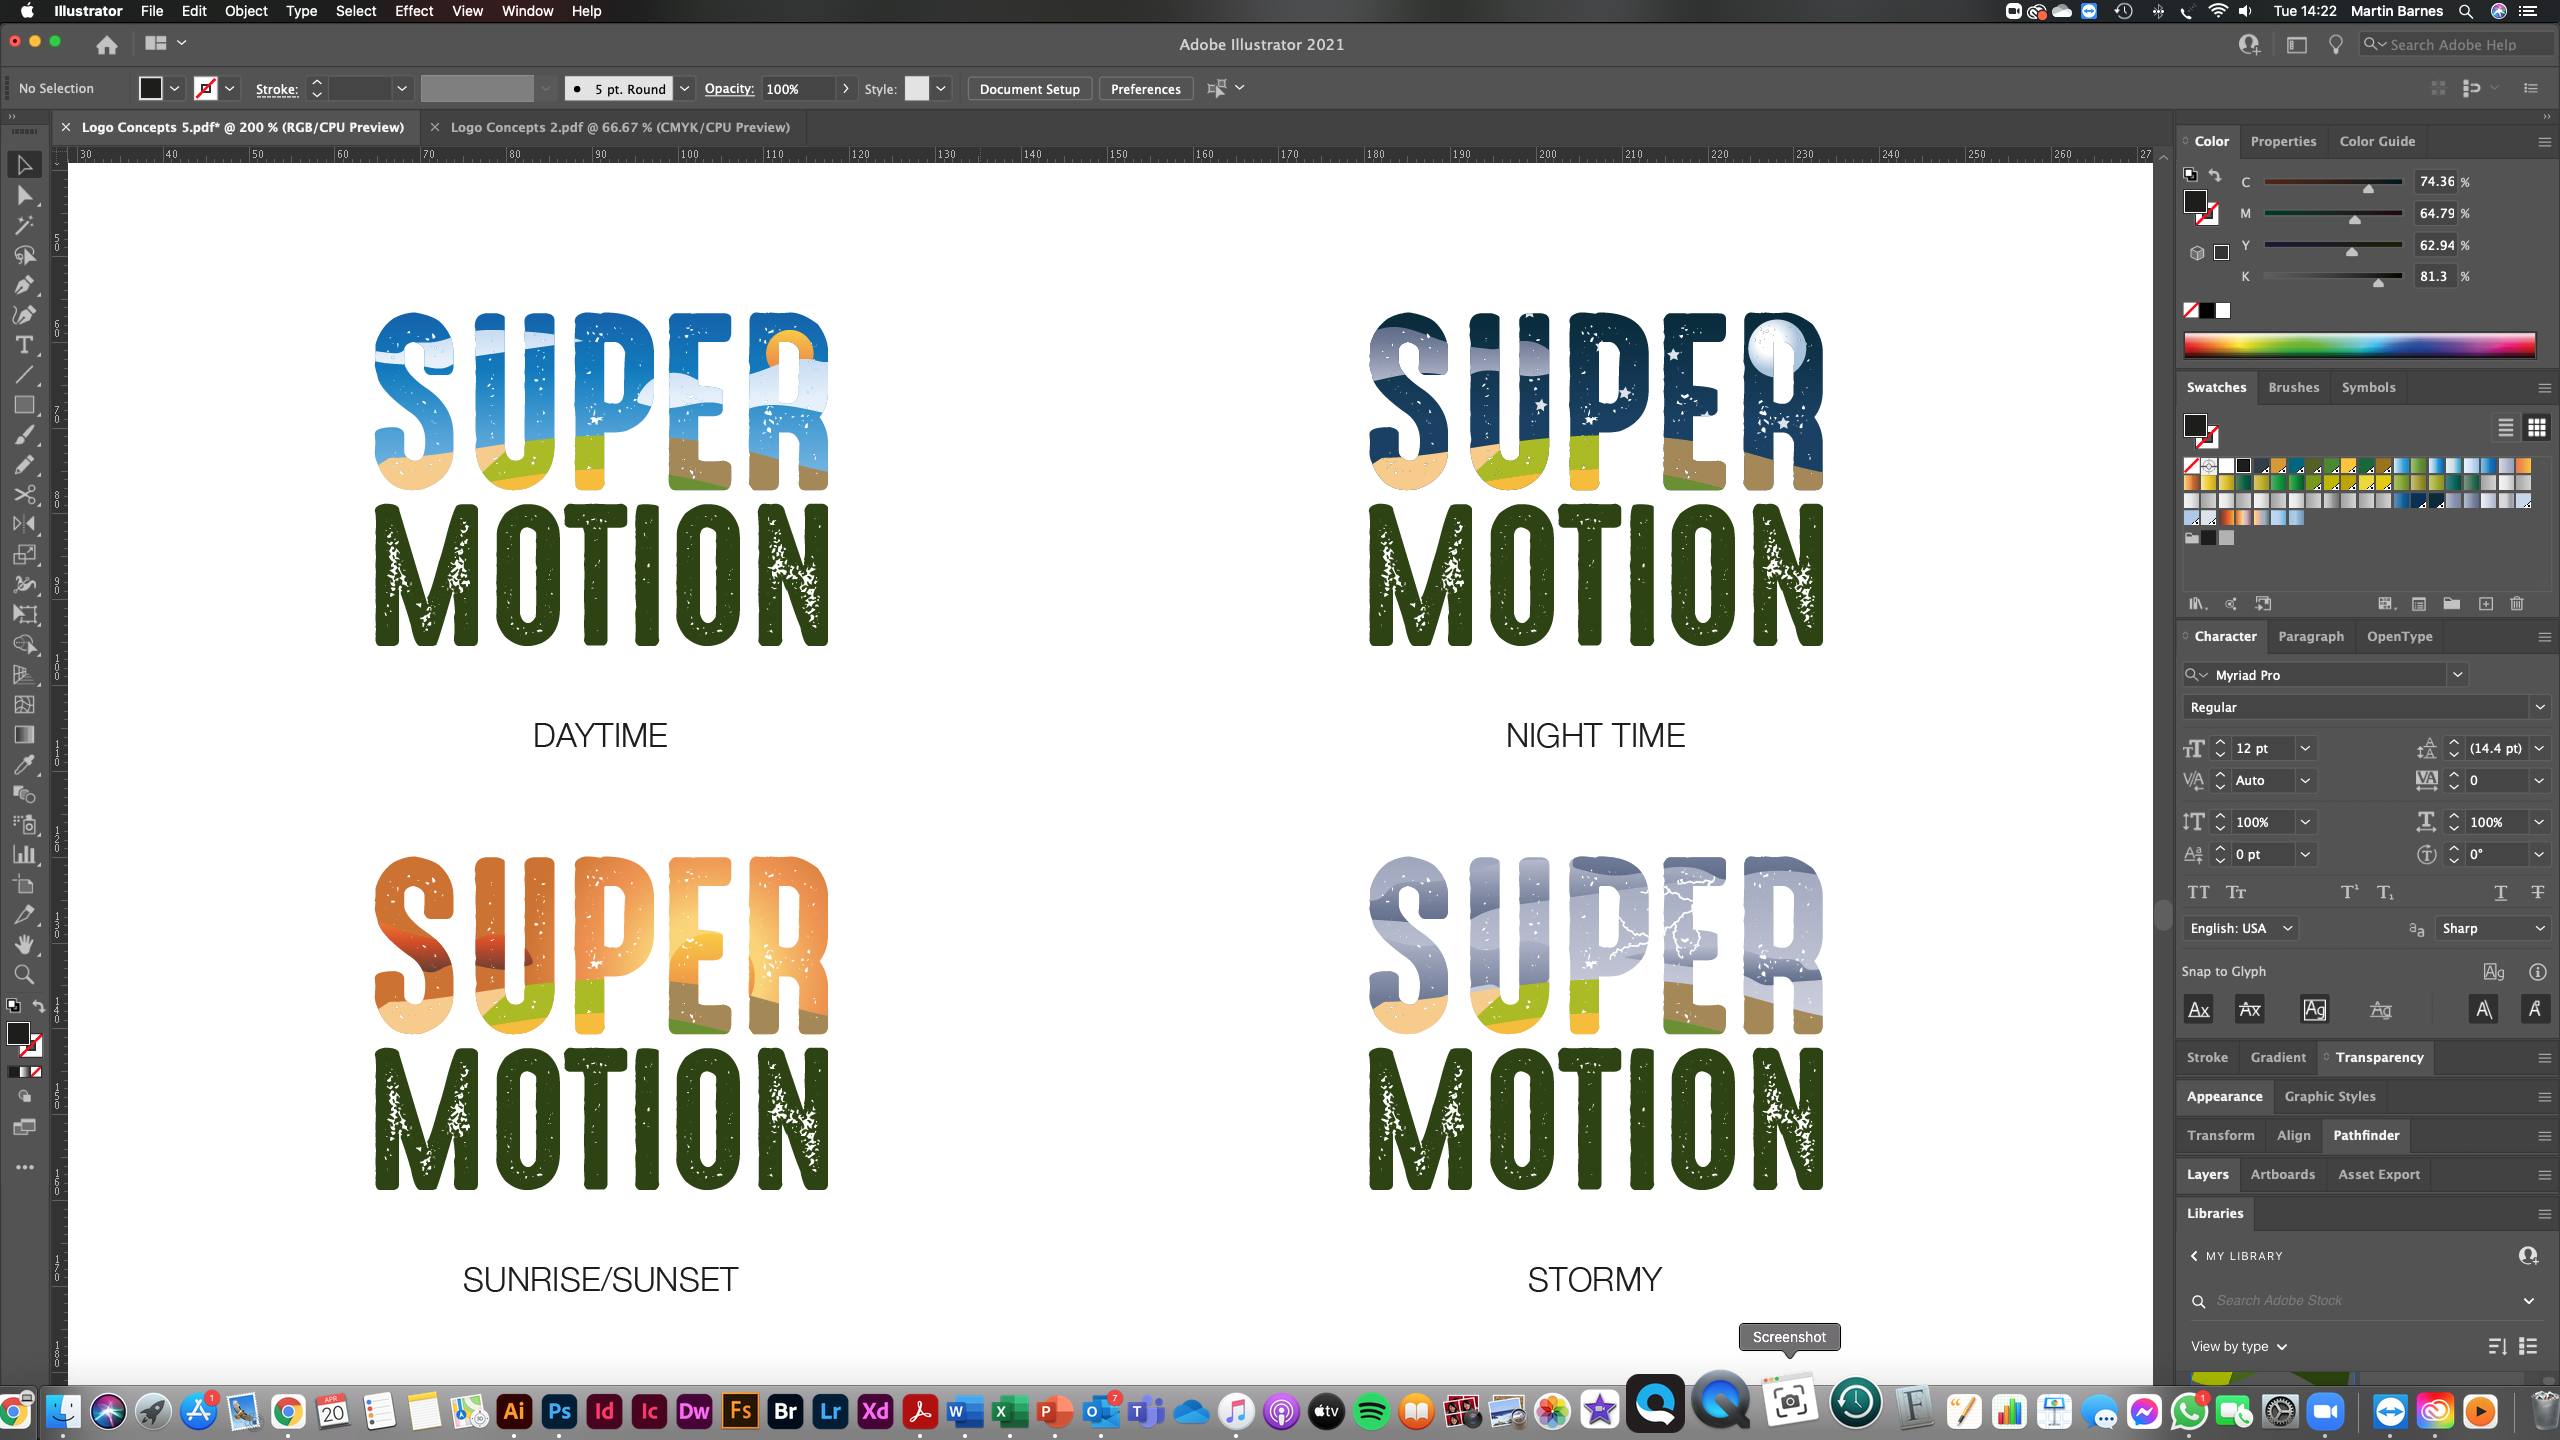The image size is (2560, 1440).
Task: Select the Hand tool
Action: point(25,945)
